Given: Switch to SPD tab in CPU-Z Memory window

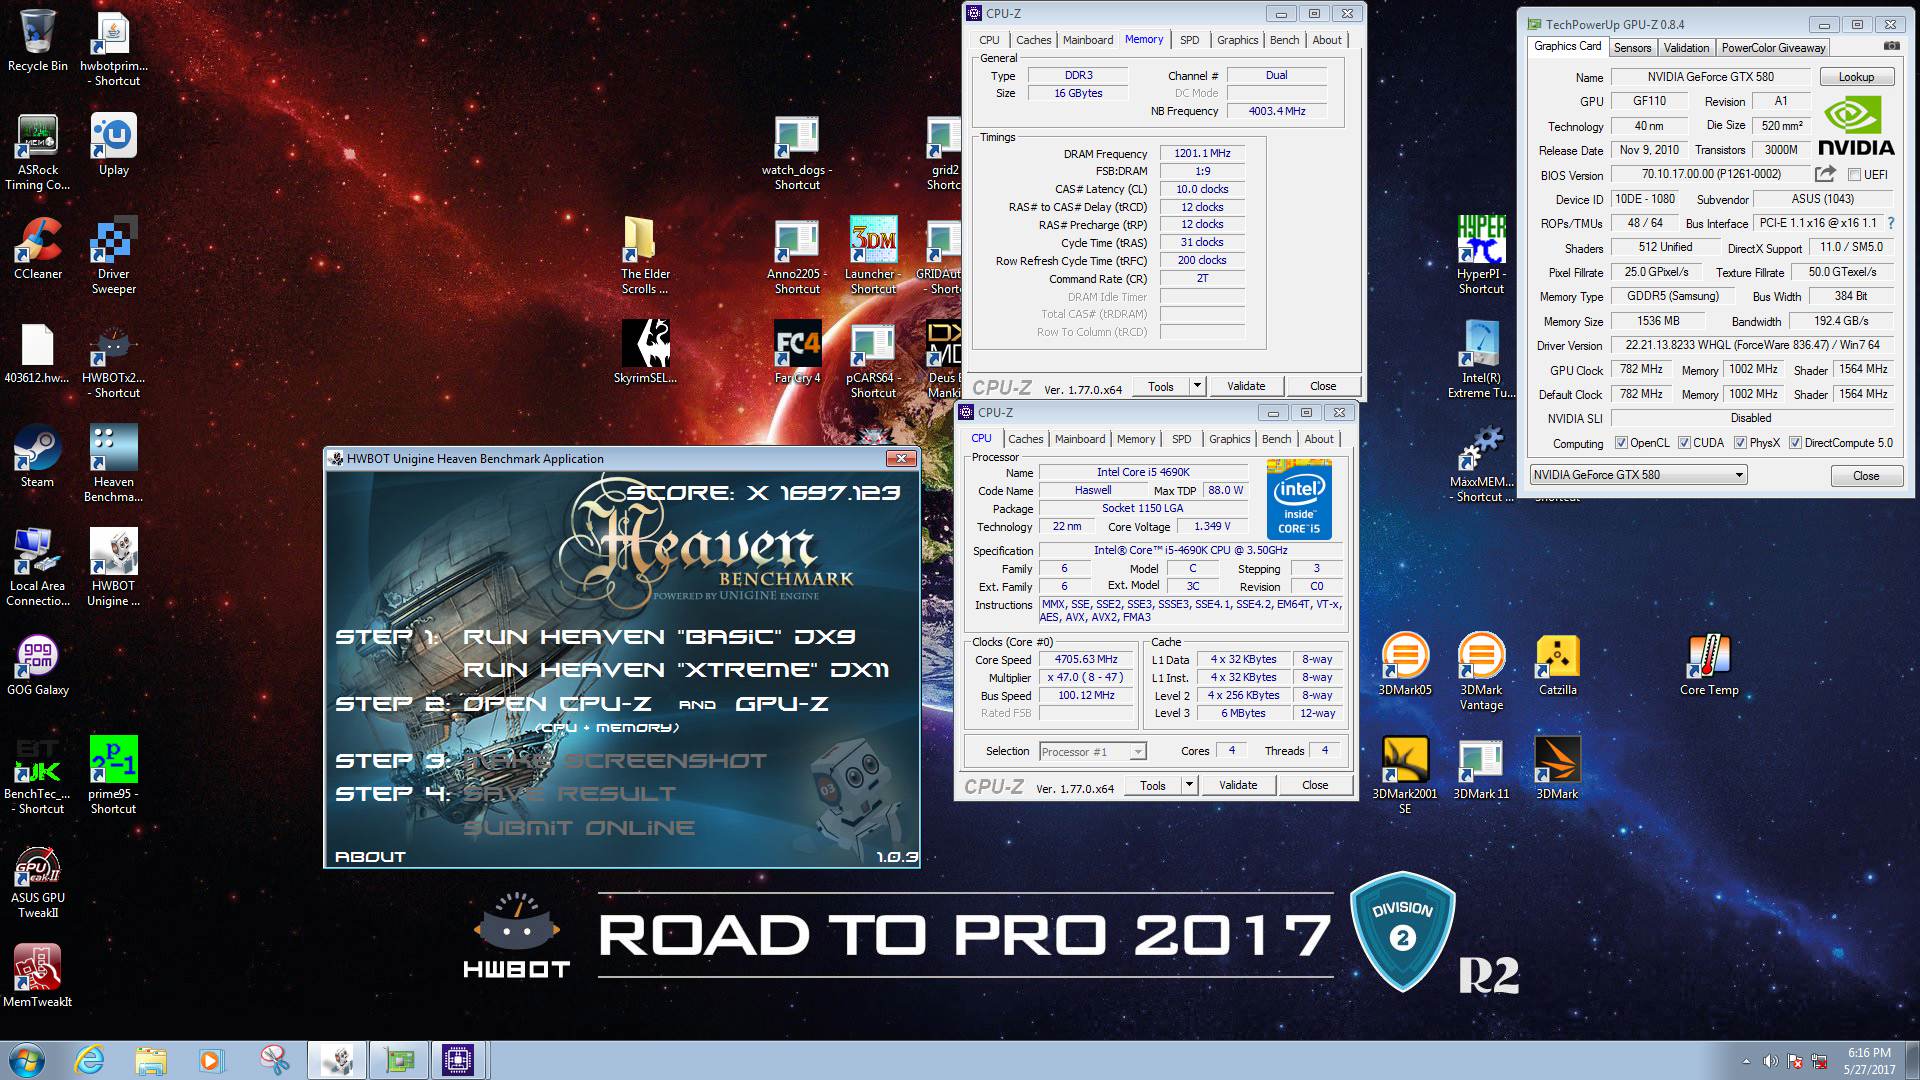Looking at the screenshot, I should click(x=1189, y=40).
